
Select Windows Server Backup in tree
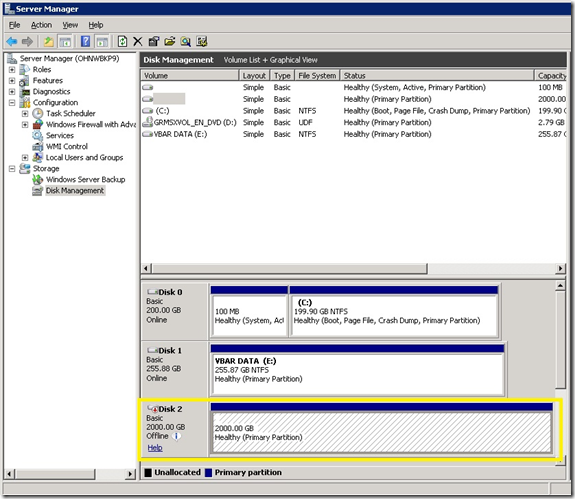coord(85,180)
